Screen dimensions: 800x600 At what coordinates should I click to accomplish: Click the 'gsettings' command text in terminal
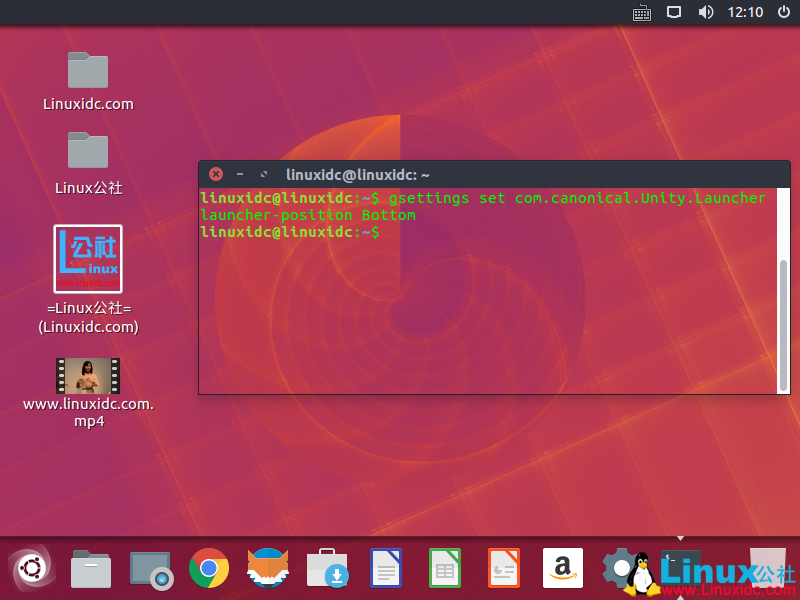[429, 198]
